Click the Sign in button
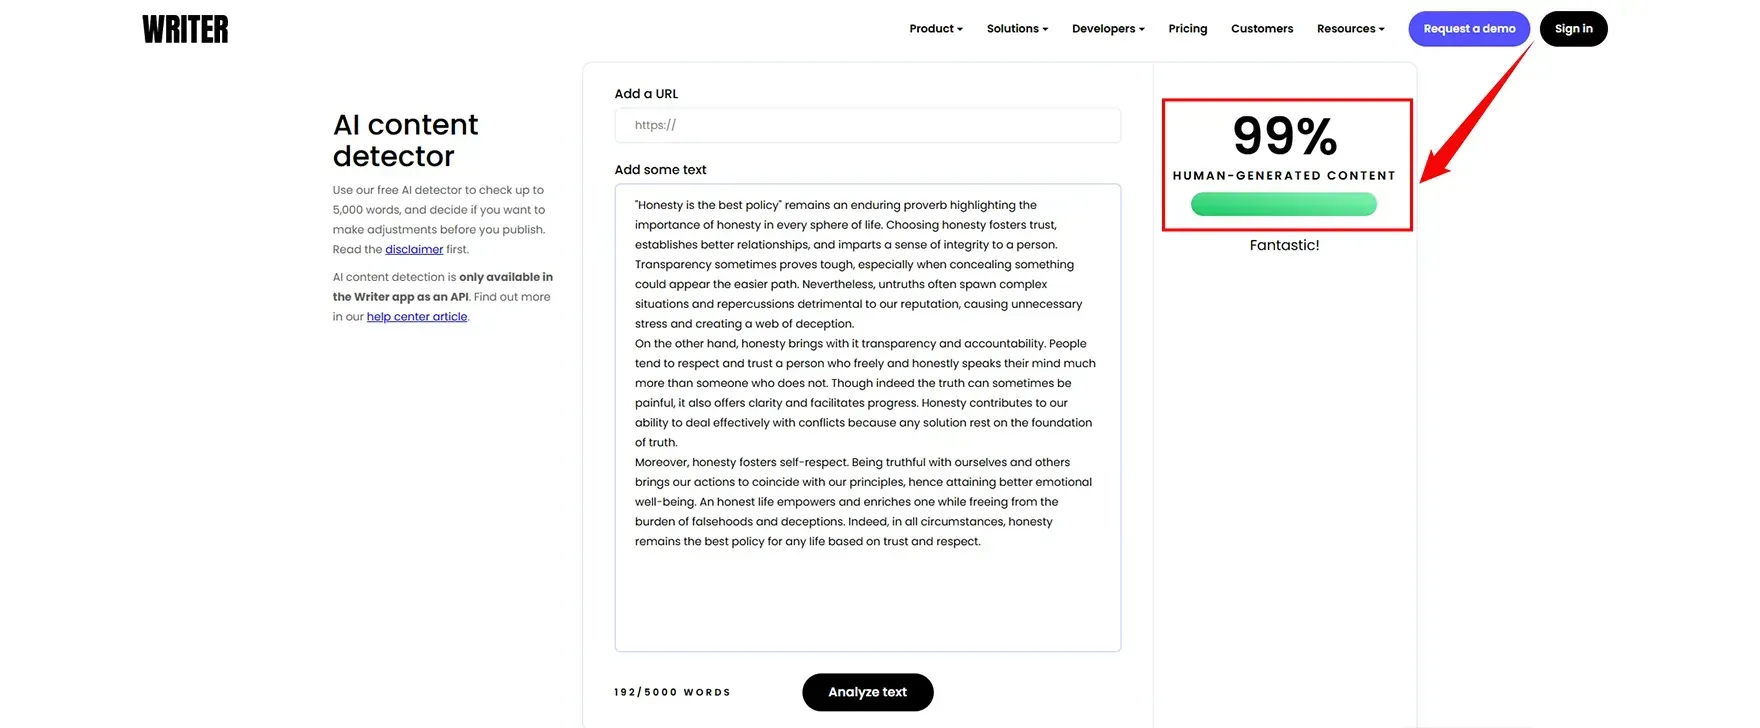Screen dimensions: 1760x728 coord(1573,28)
